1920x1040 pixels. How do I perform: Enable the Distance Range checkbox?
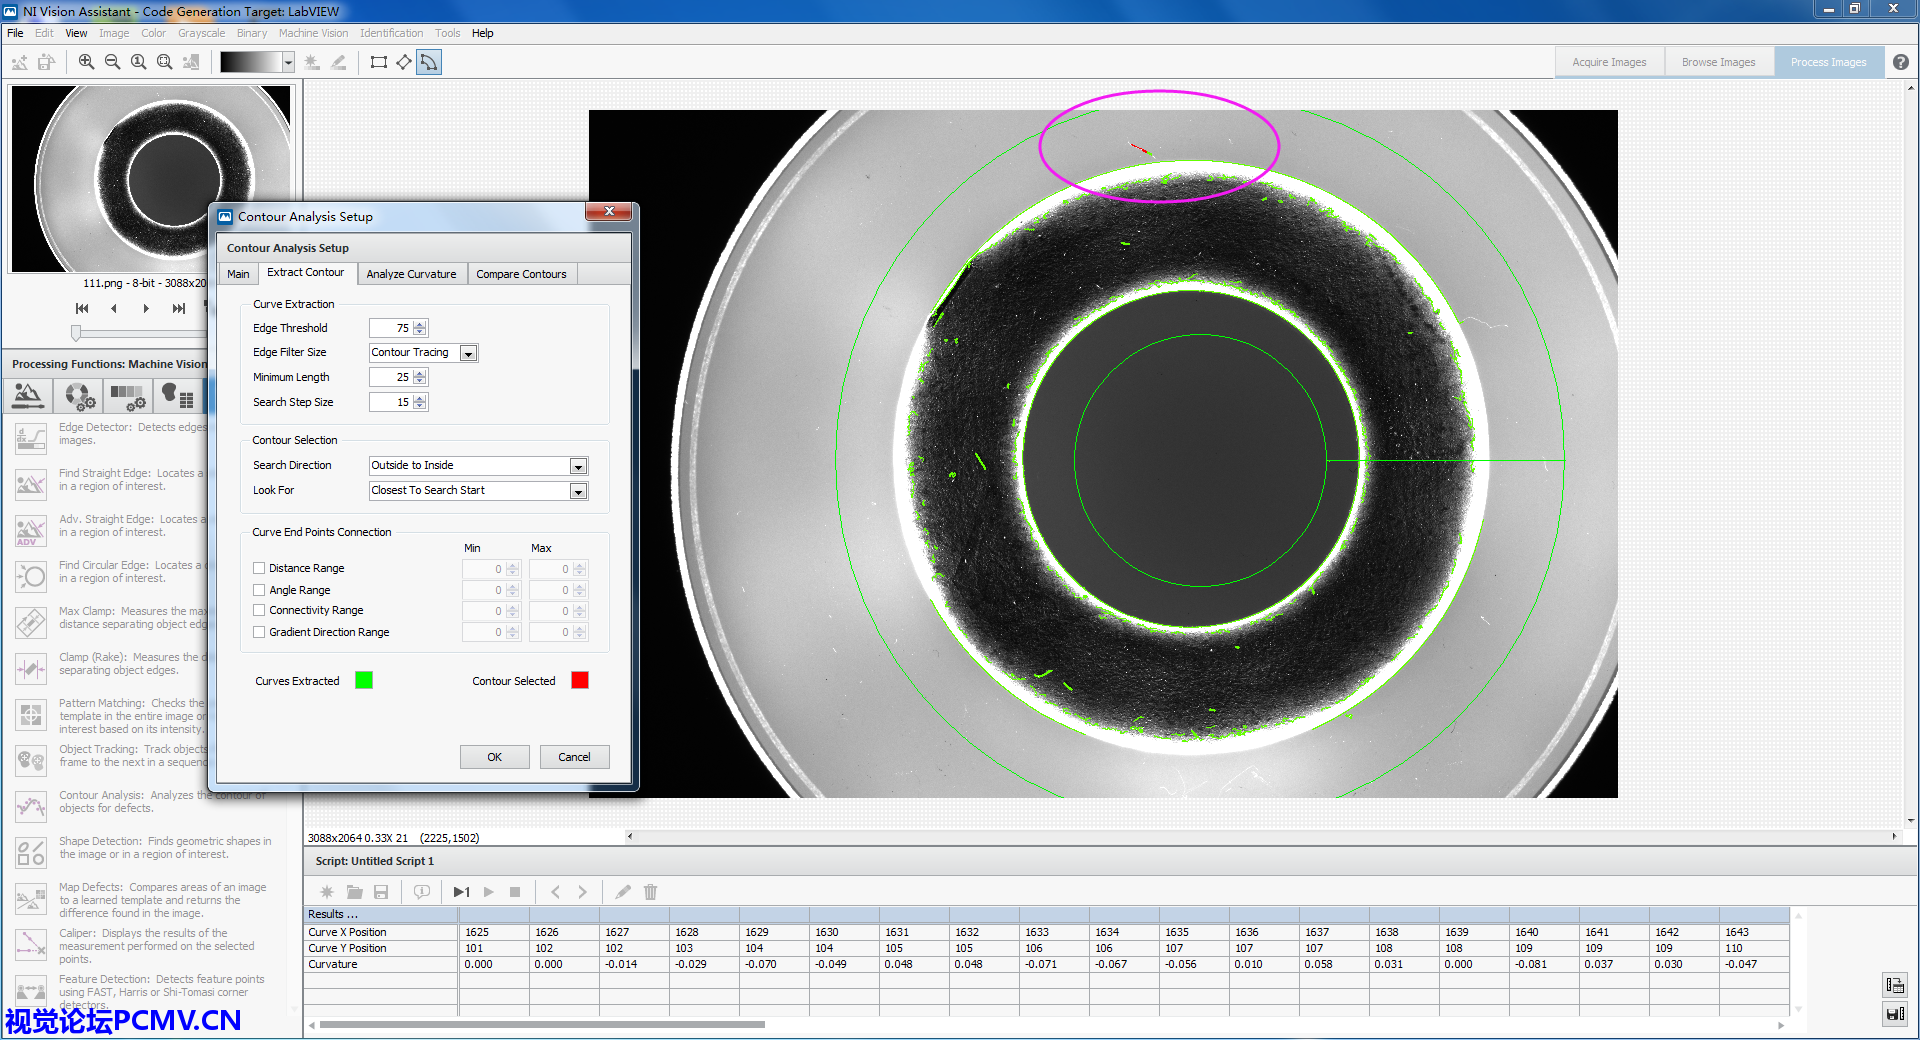point(260,568)
